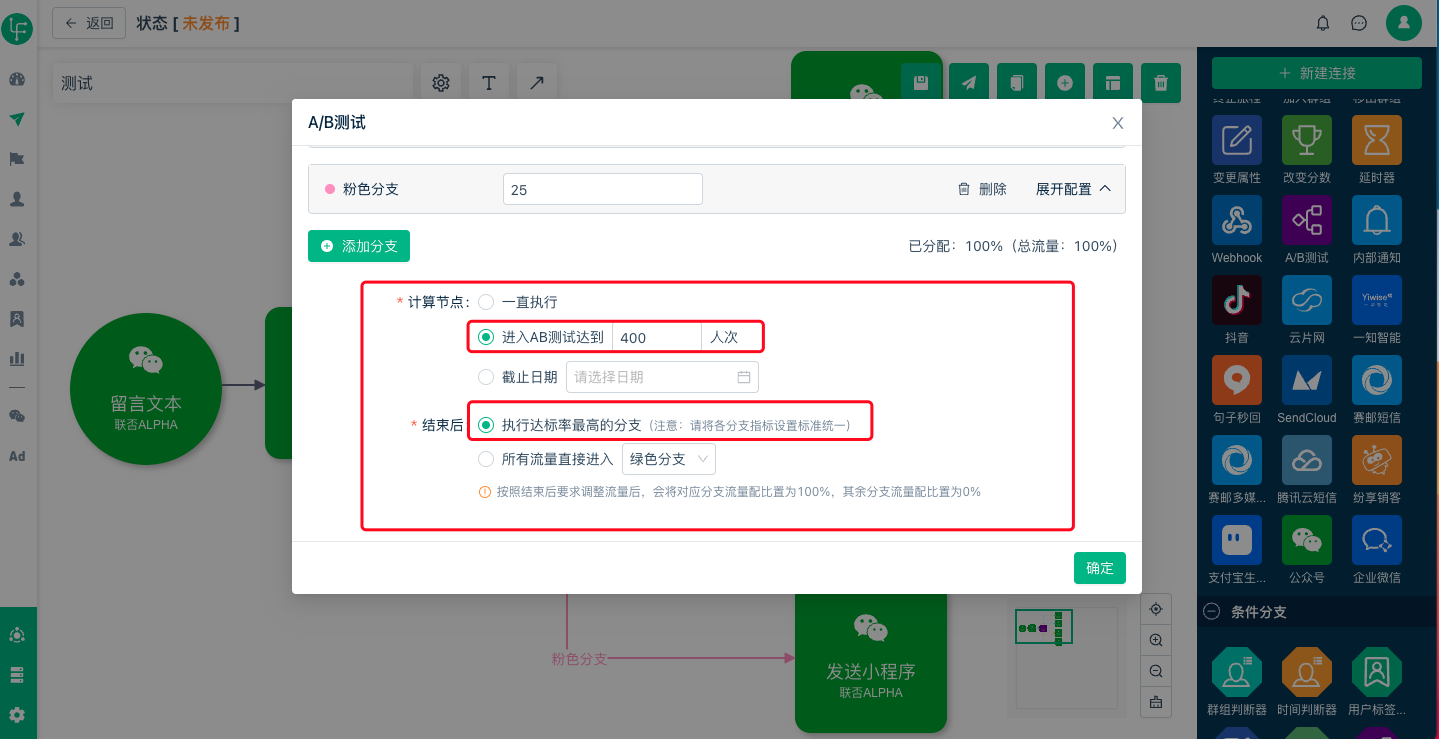Image resolution: width=1439 pixels, height=739 pixels.
Task: Select the 公众号 WeChat node icon
Action: click(1307, 540)
